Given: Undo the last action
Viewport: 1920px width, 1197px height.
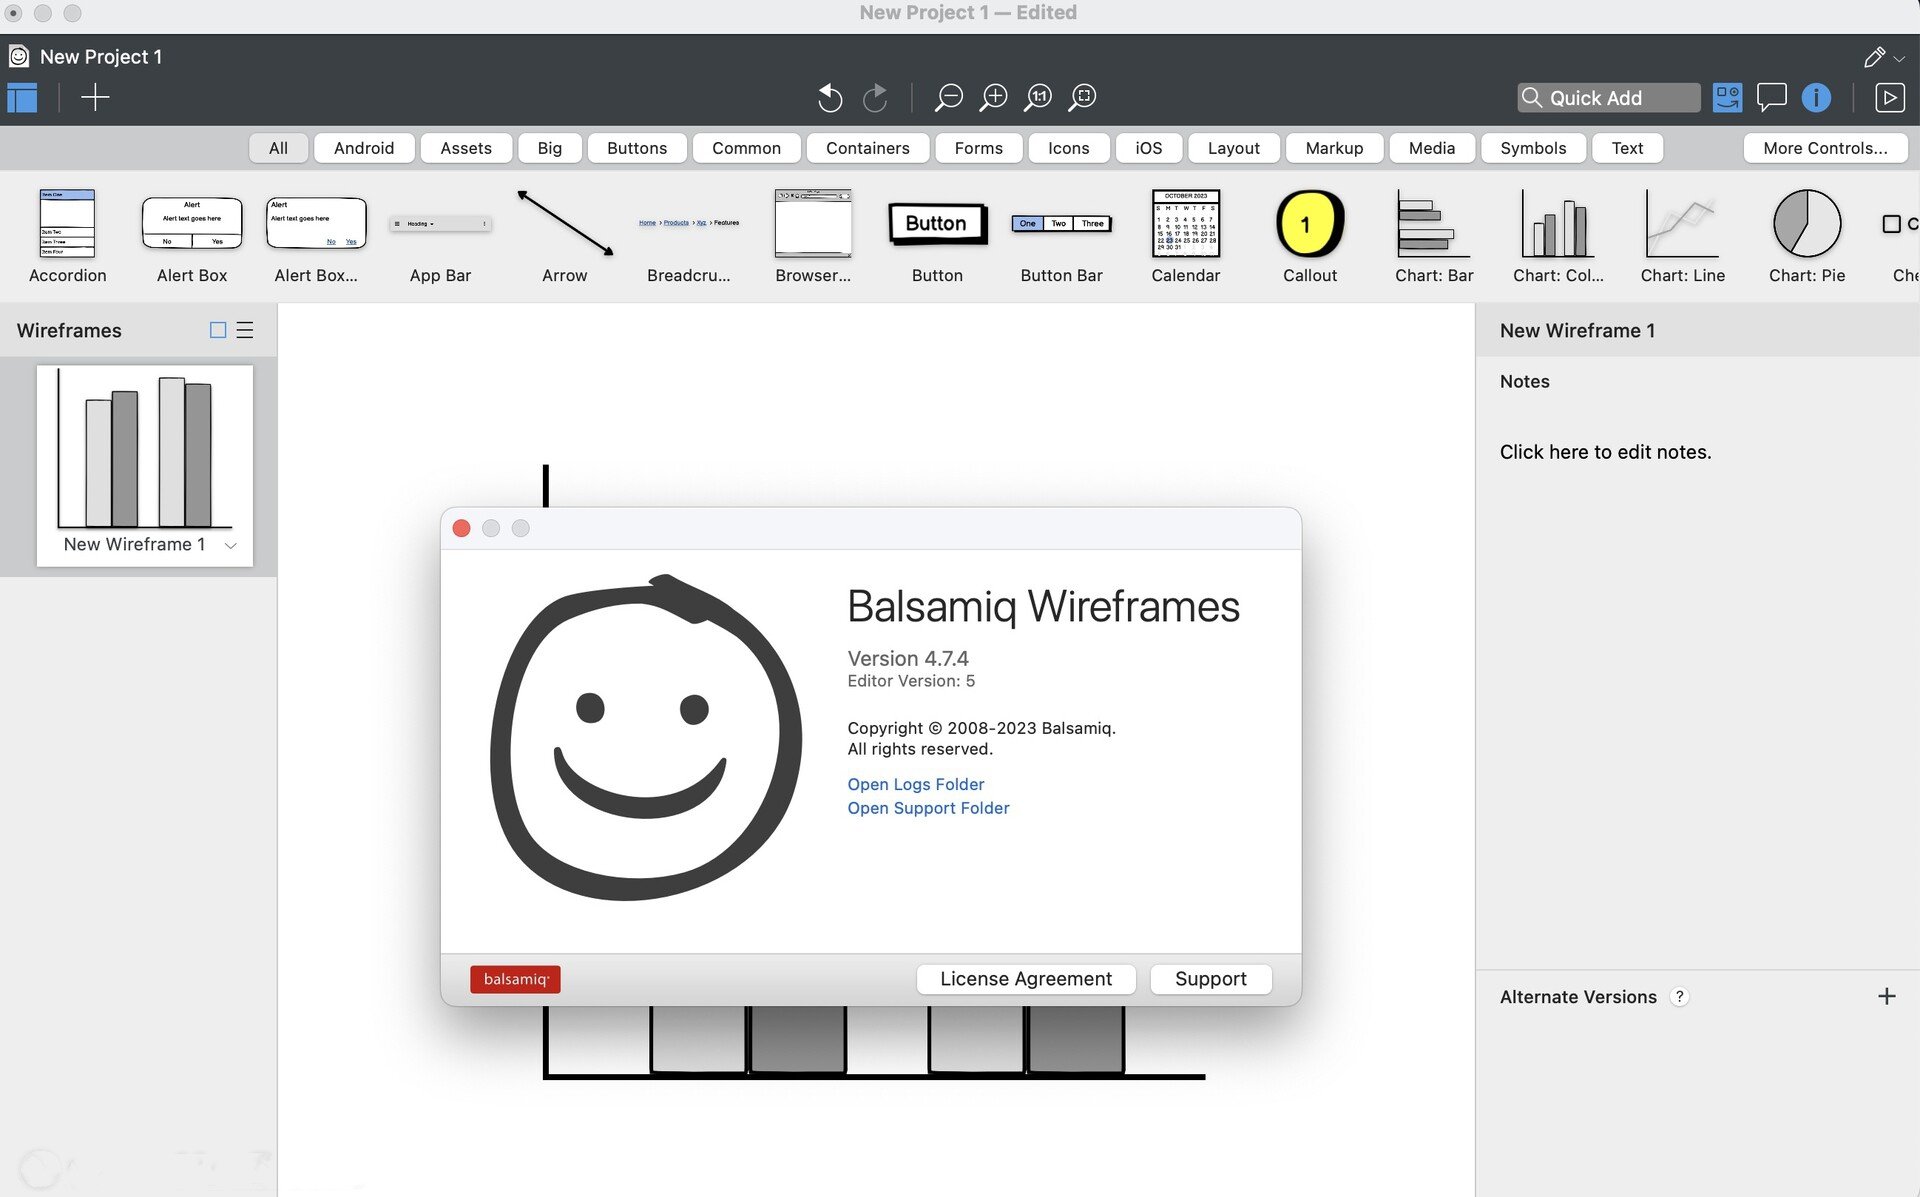Looking at the screenshot, I should pyautogui.click(x=830, y=97).
